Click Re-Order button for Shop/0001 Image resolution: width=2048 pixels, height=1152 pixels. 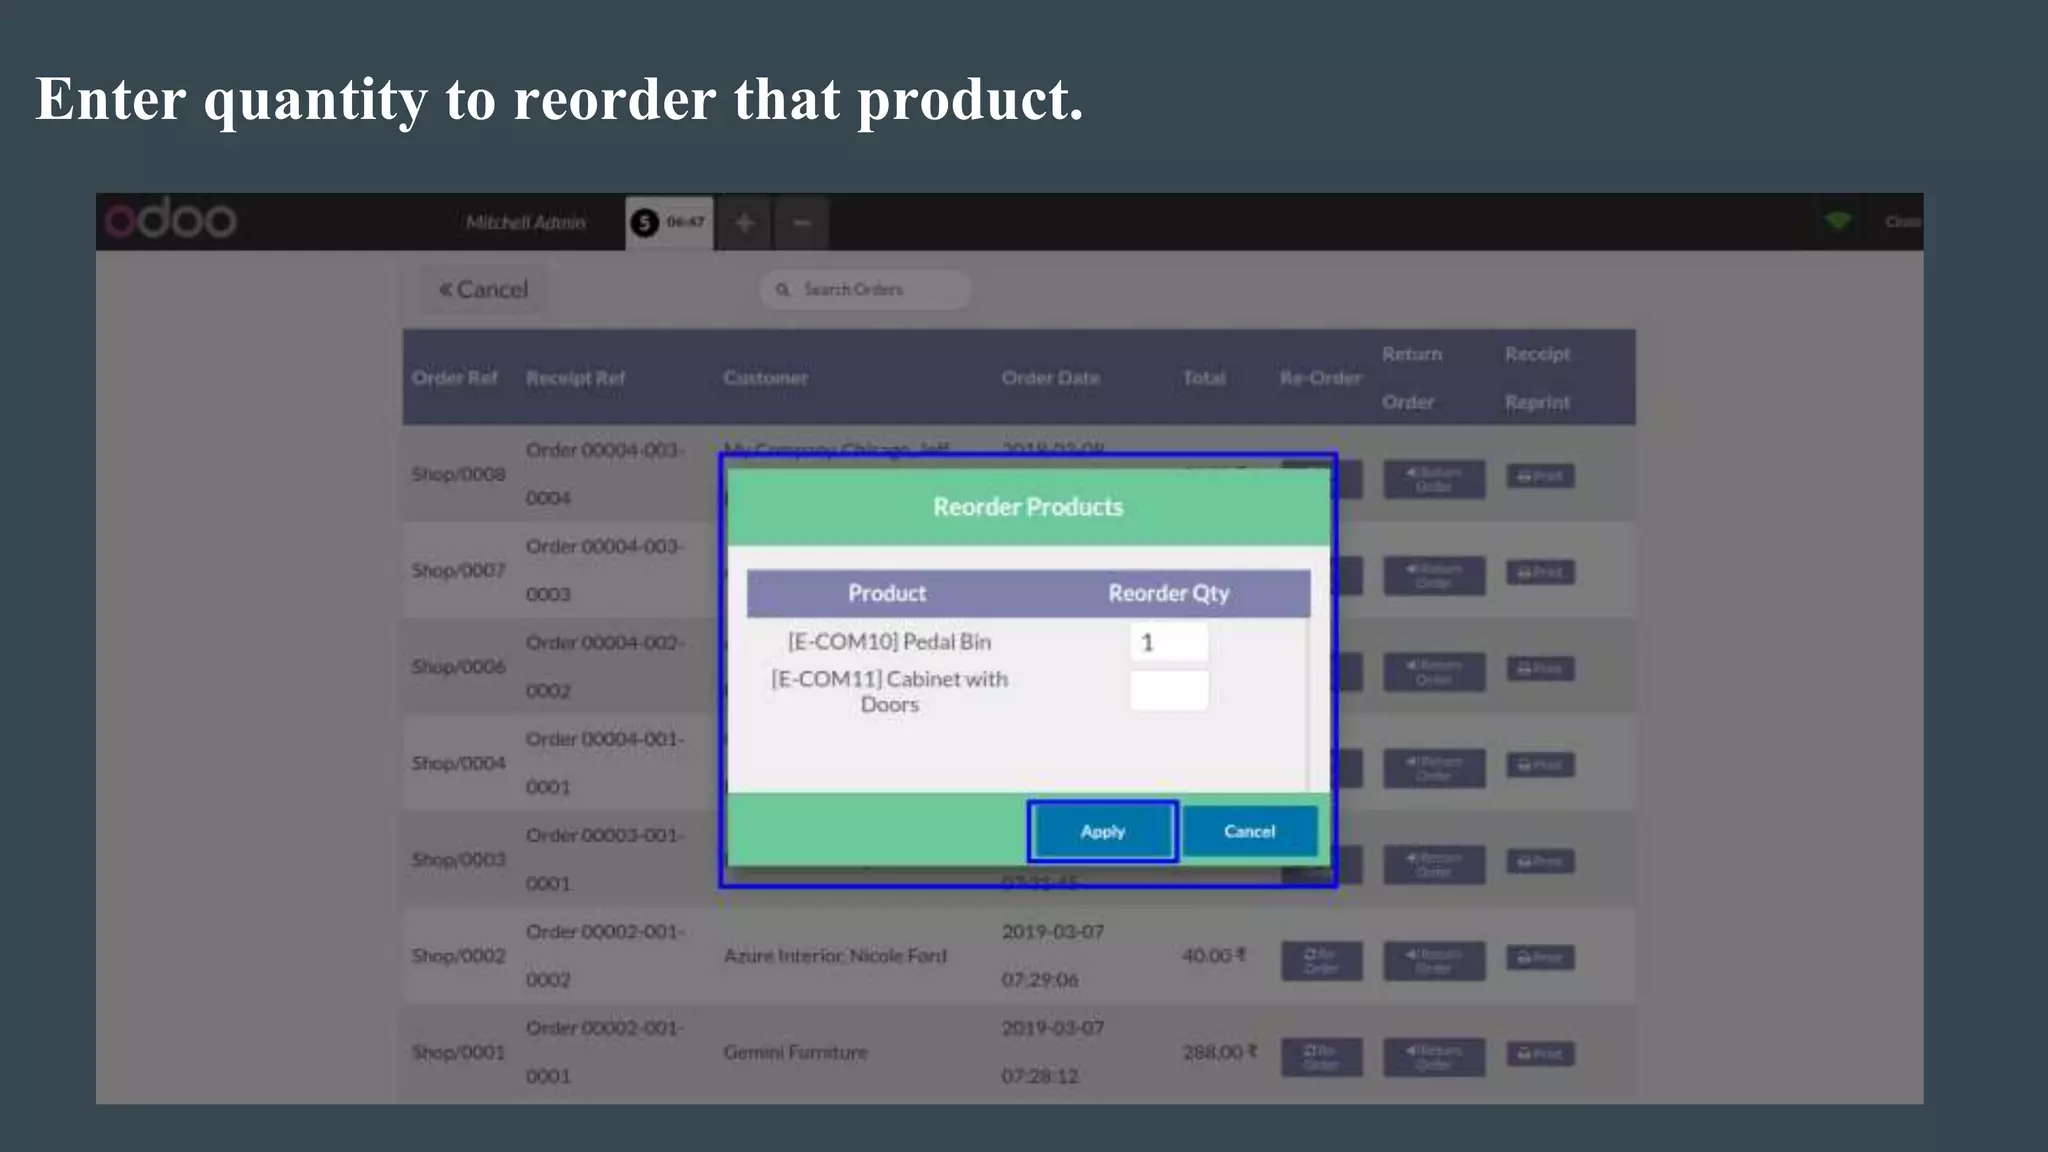coord(1321,1057)
